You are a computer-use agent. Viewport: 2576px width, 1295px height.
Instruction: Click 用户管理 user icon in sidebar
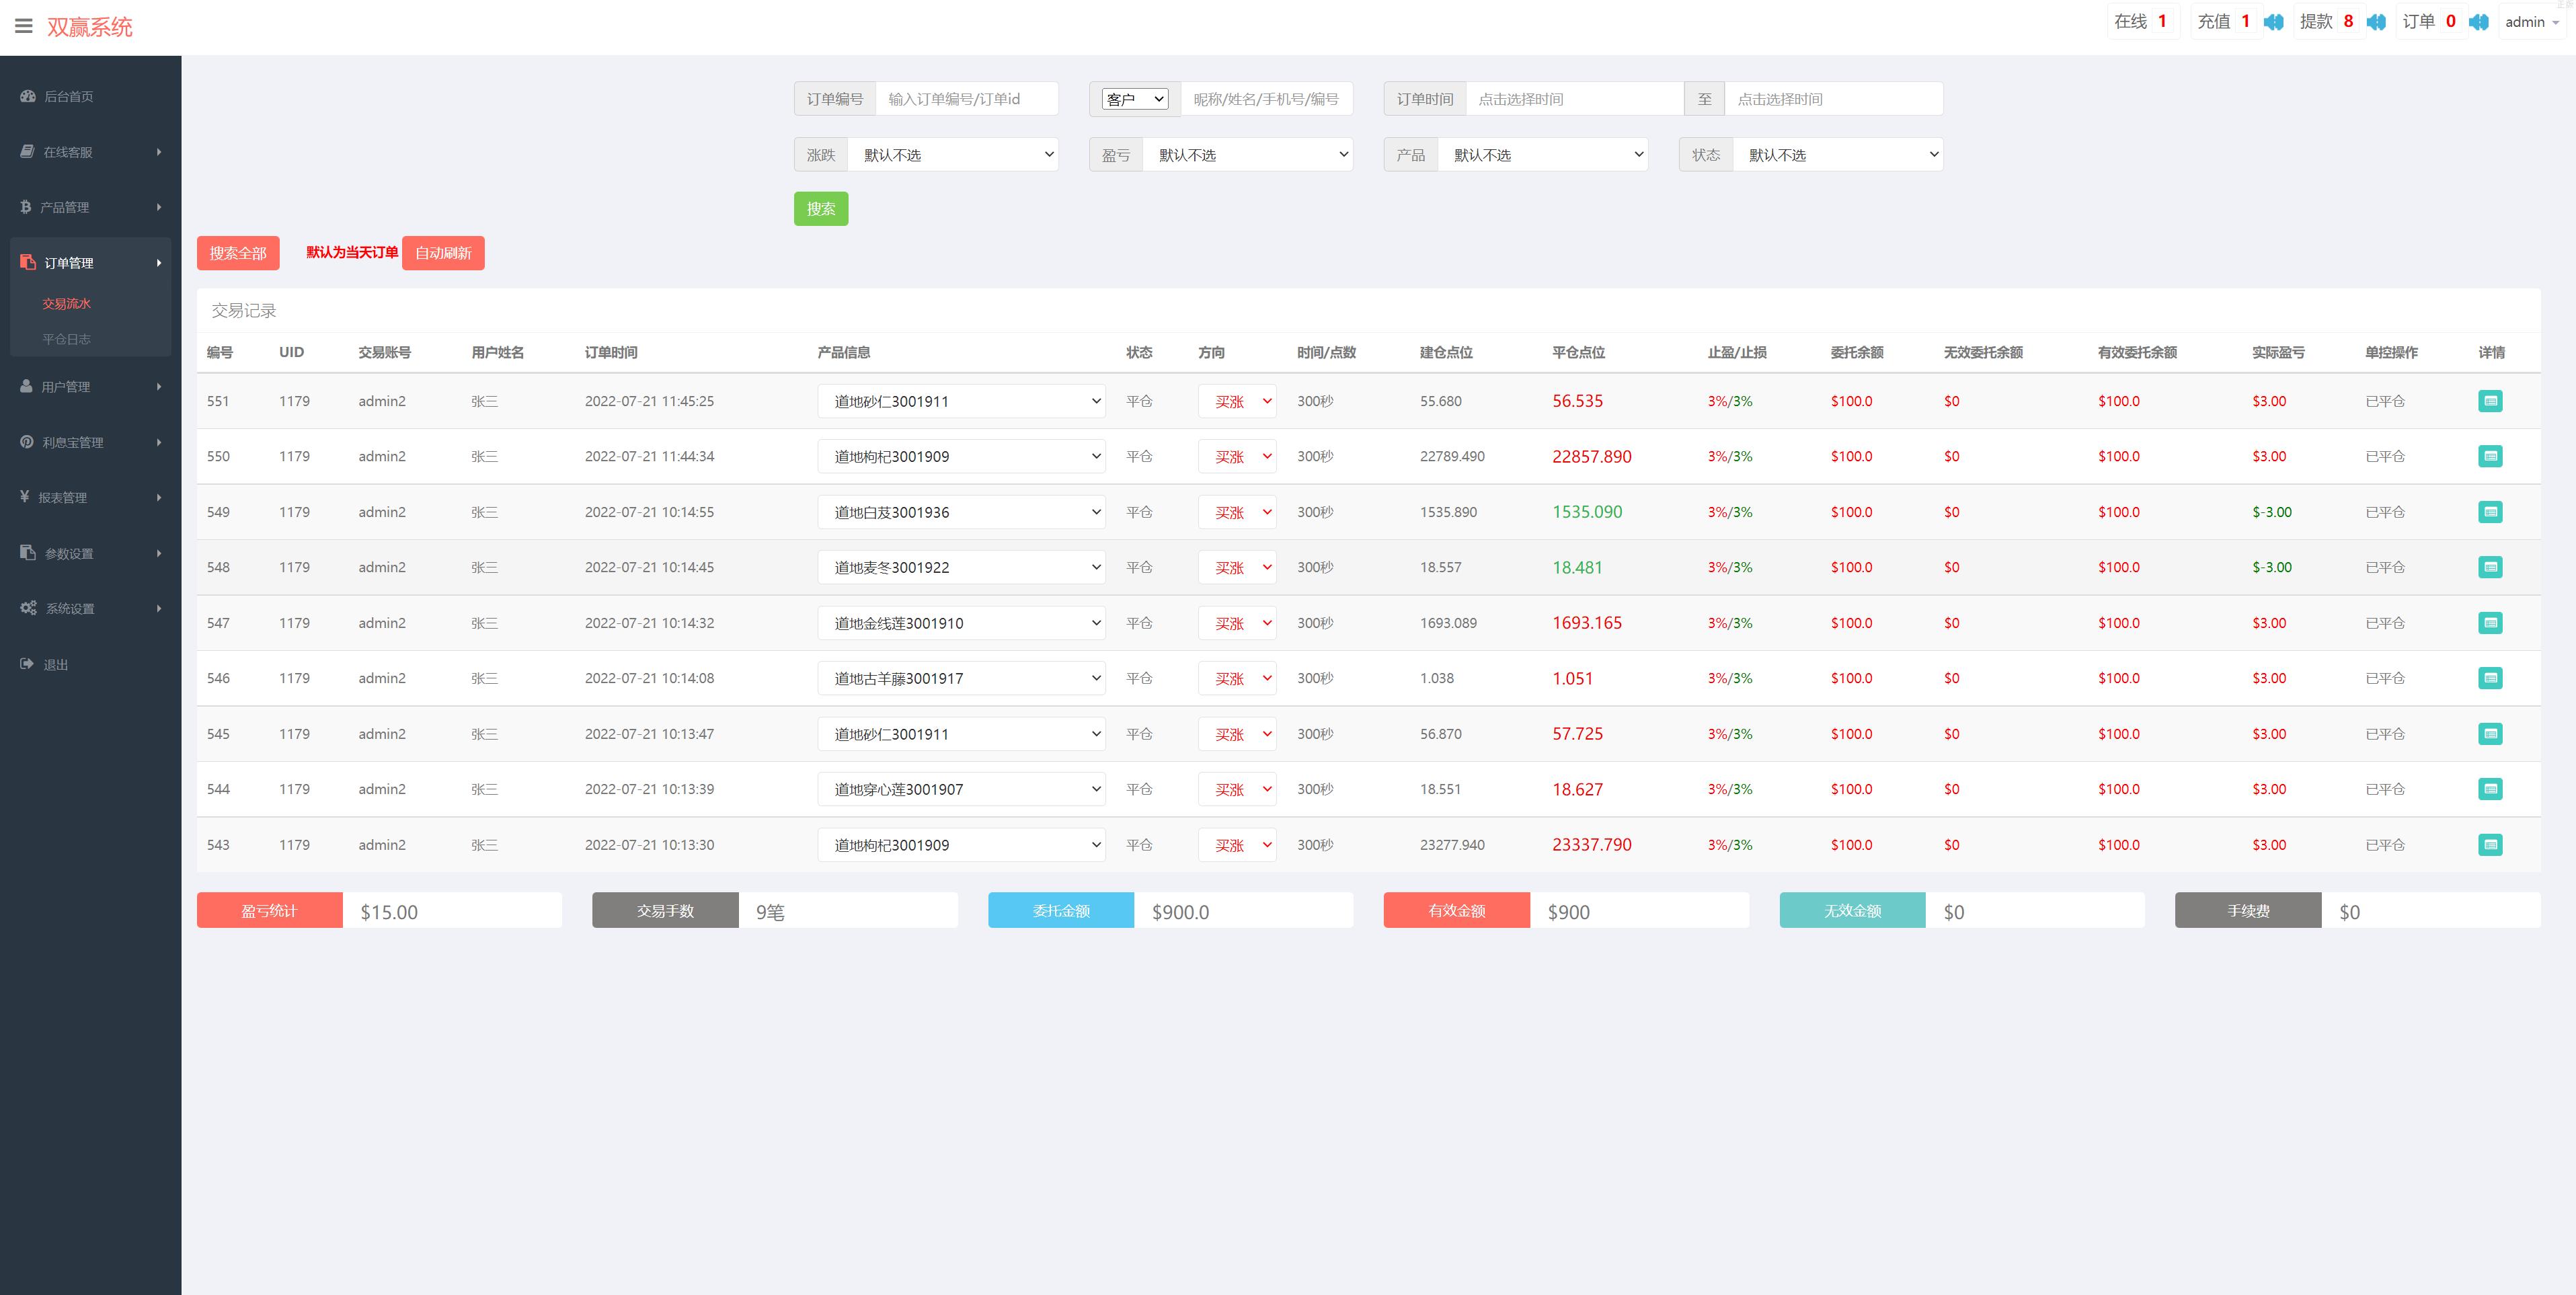pos(27,386)
